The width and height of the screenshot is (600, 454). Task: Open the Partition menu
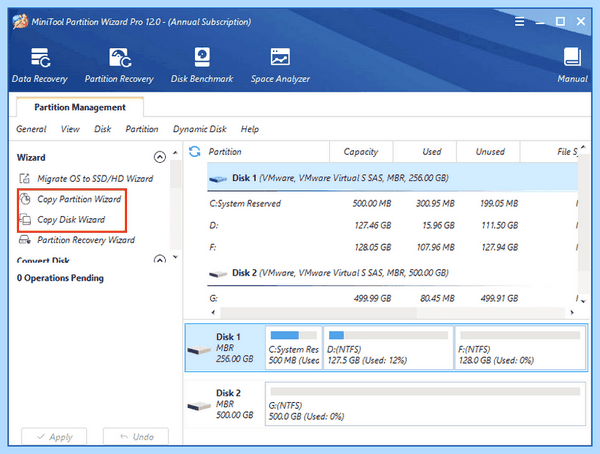[142, 129]
